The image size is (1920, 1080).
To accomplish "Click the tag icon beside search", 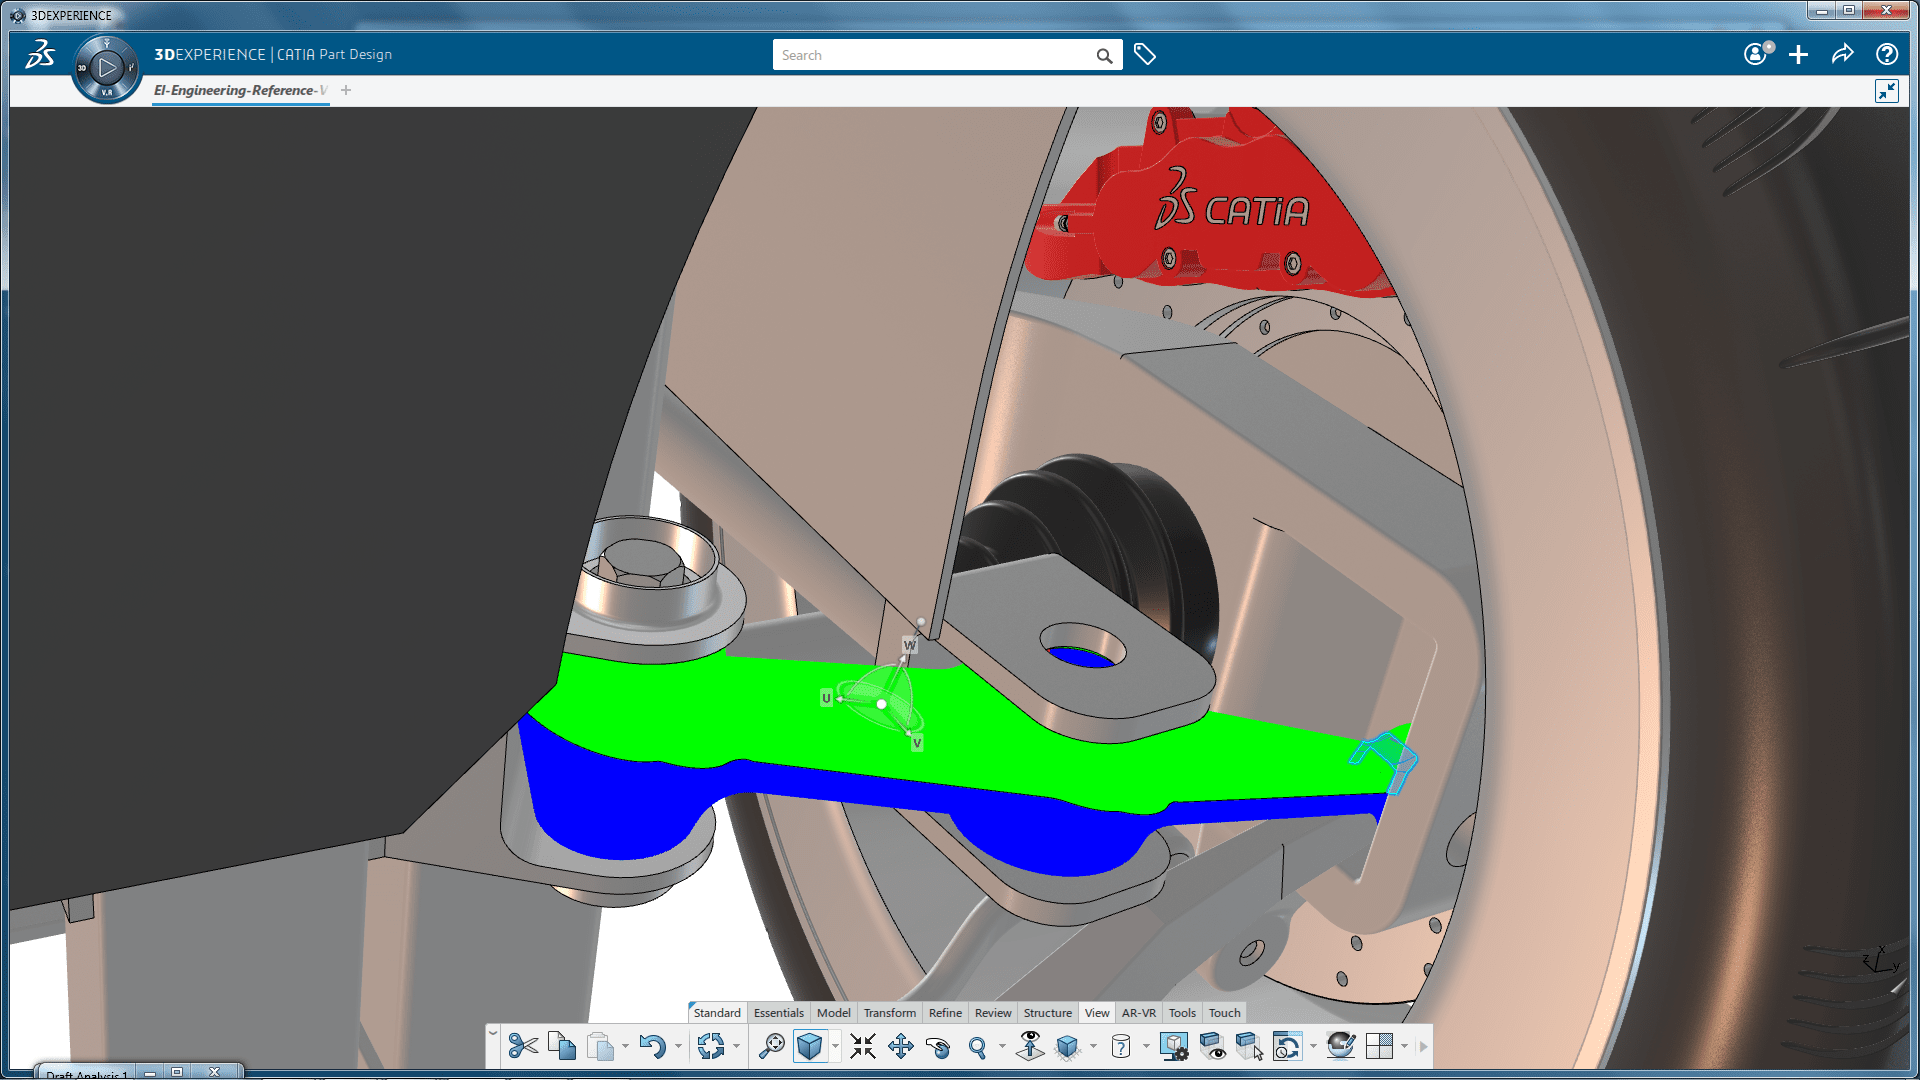I will click(1145, 55).
